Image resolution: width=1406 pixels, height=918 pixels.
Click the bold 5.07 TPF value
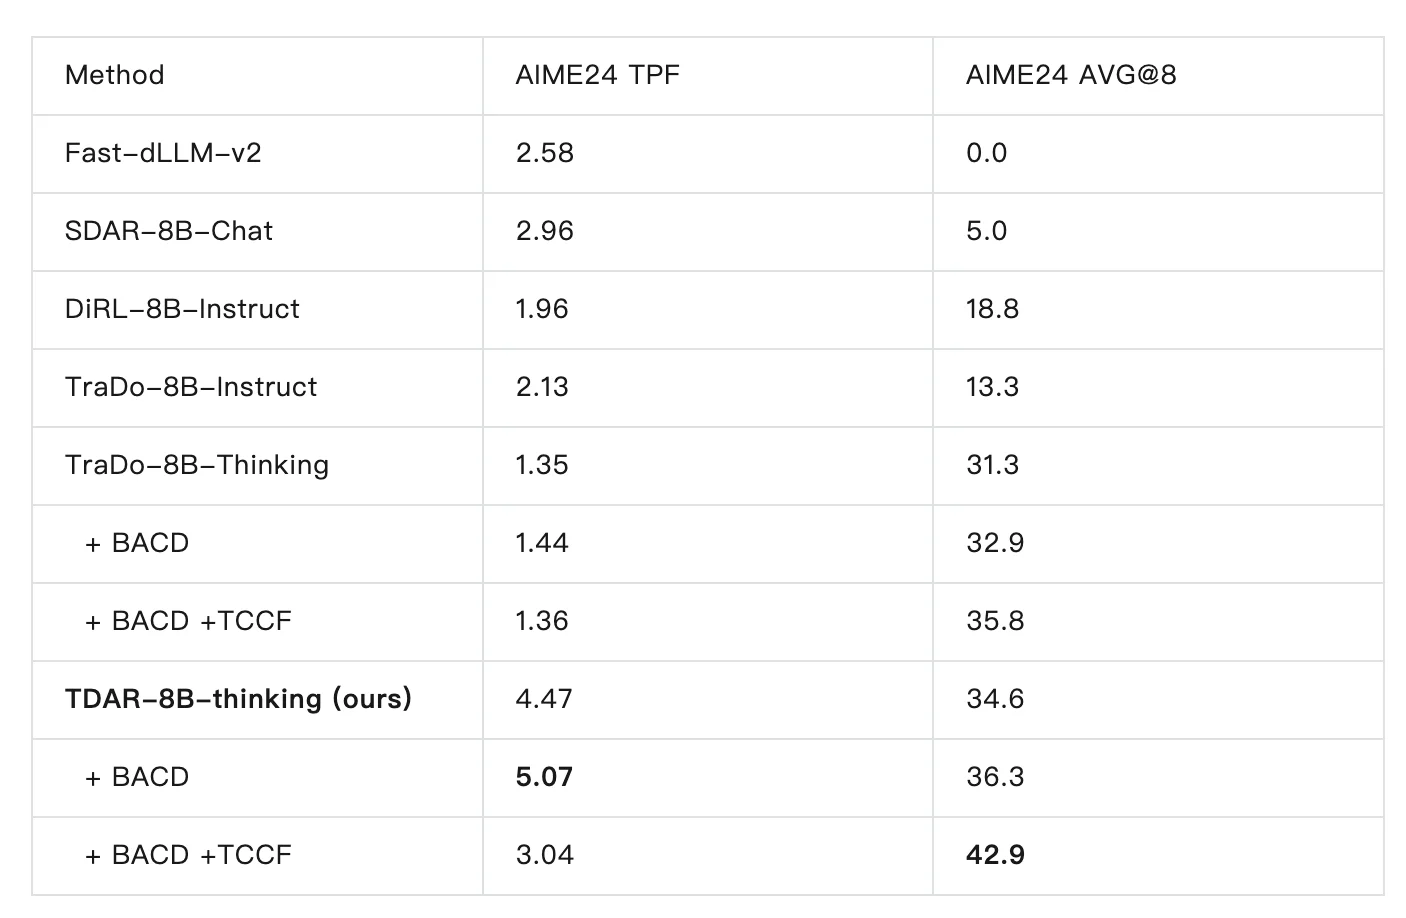pyautogui.click(x=544, y=777)
